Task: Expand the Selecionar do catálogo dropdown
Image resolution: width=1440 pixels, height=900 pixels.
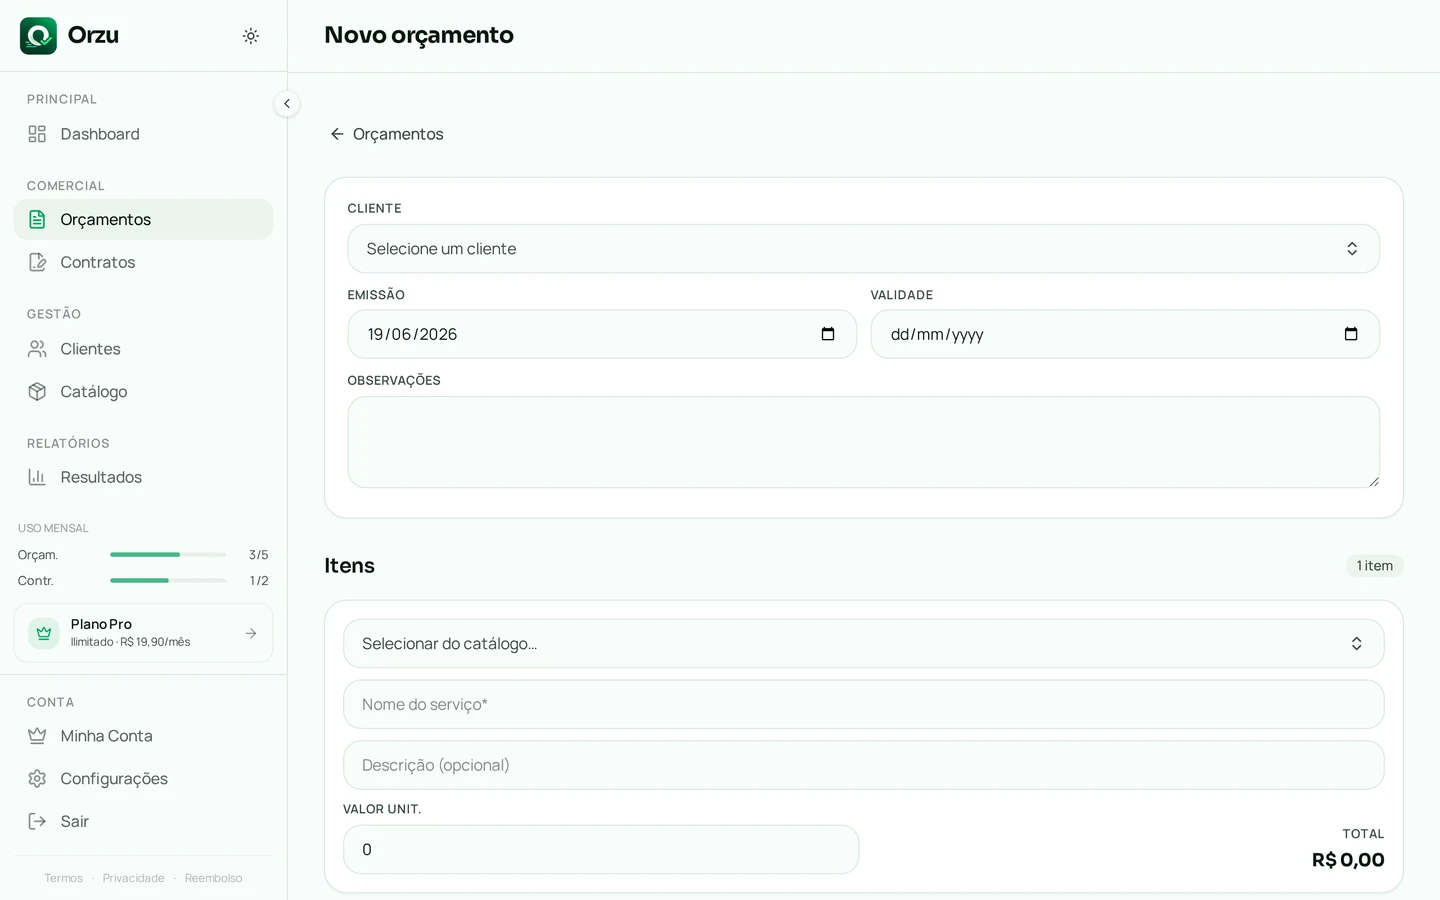Action: [x=864, y=644]
